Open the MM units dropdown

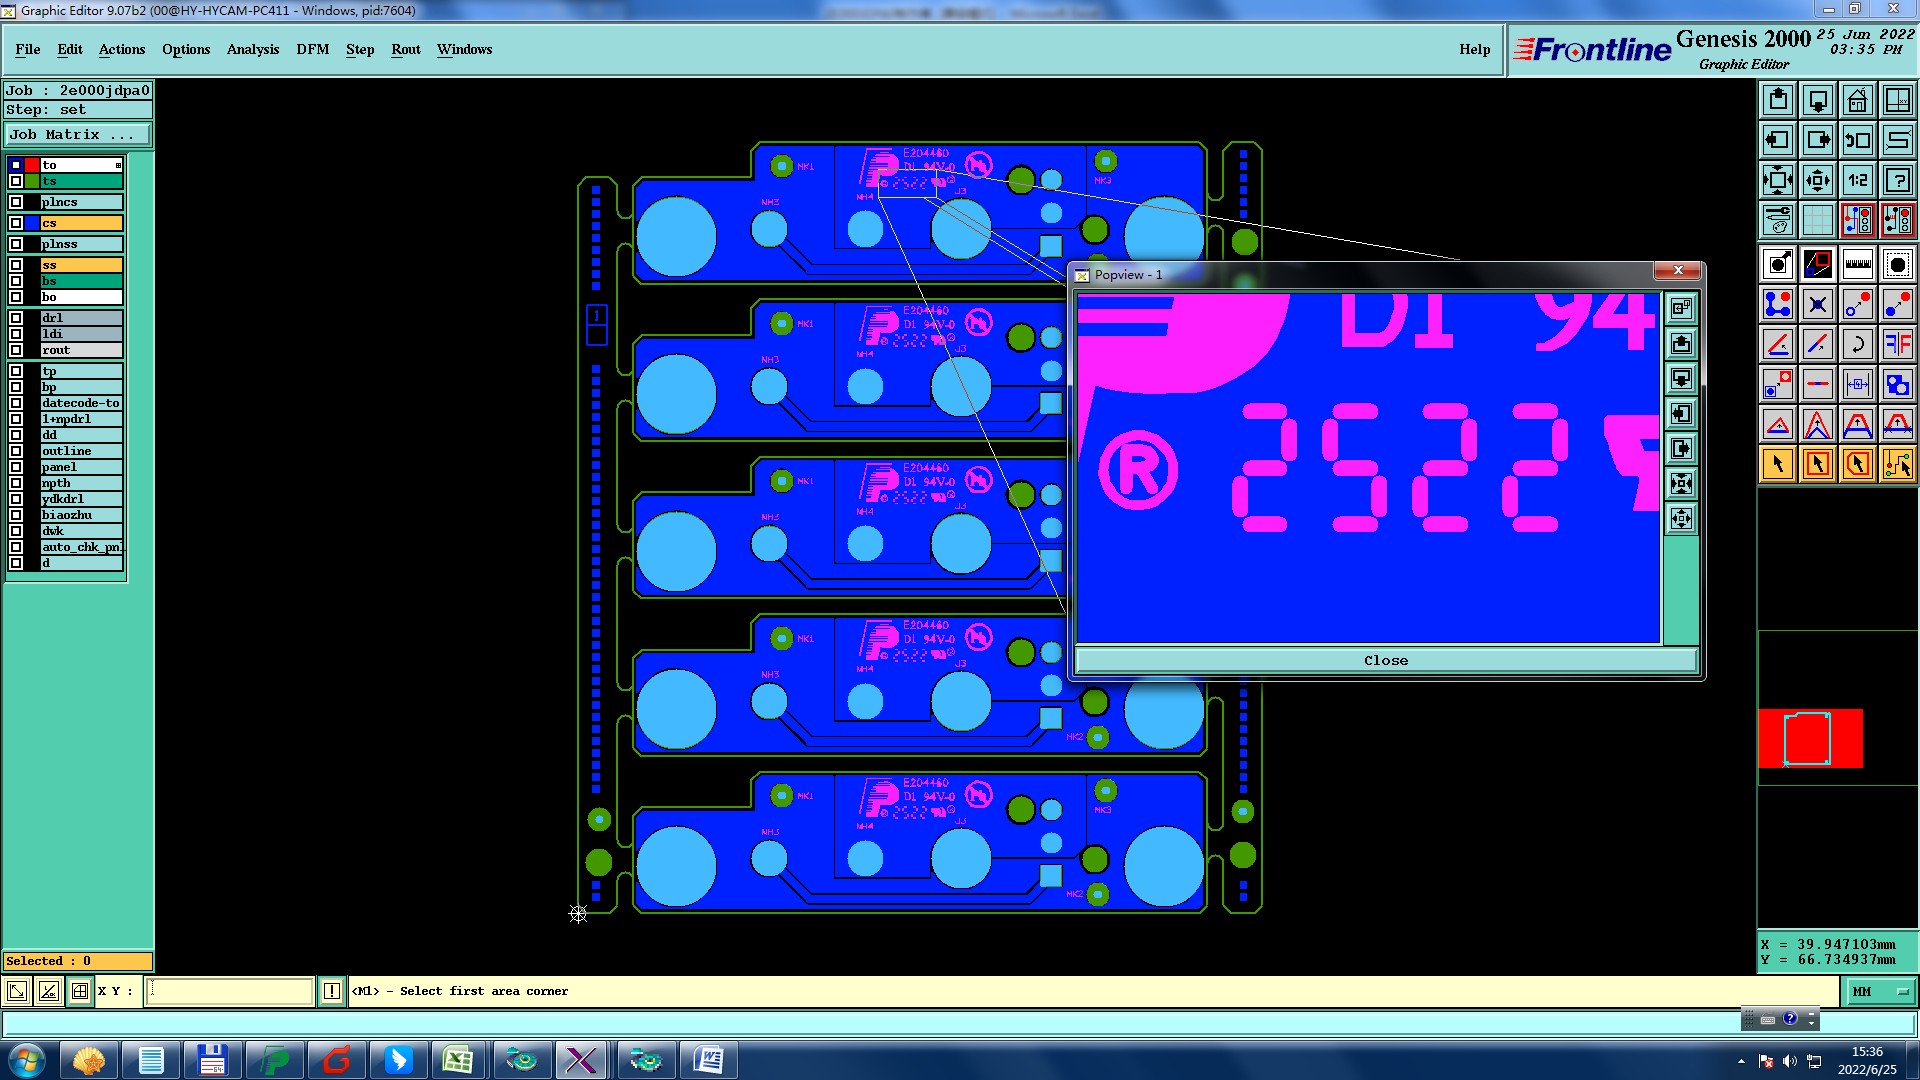(1880, 991)
